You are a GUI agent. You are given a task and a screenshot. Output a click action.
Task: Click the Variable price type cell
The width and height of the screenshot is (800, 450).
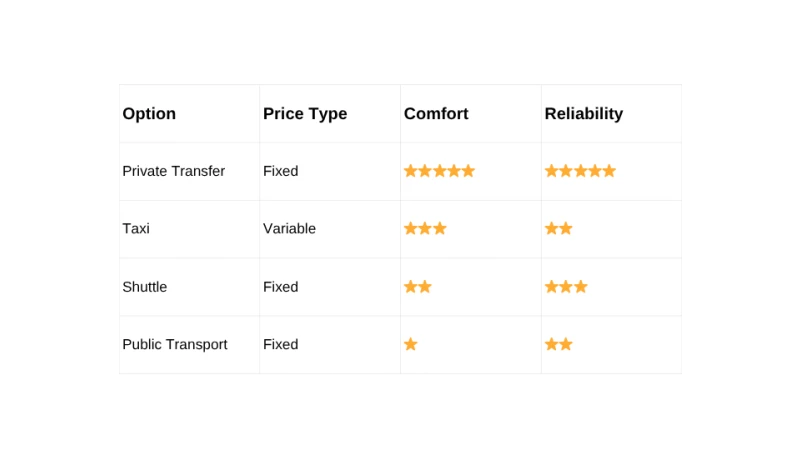tap(289, 228)
